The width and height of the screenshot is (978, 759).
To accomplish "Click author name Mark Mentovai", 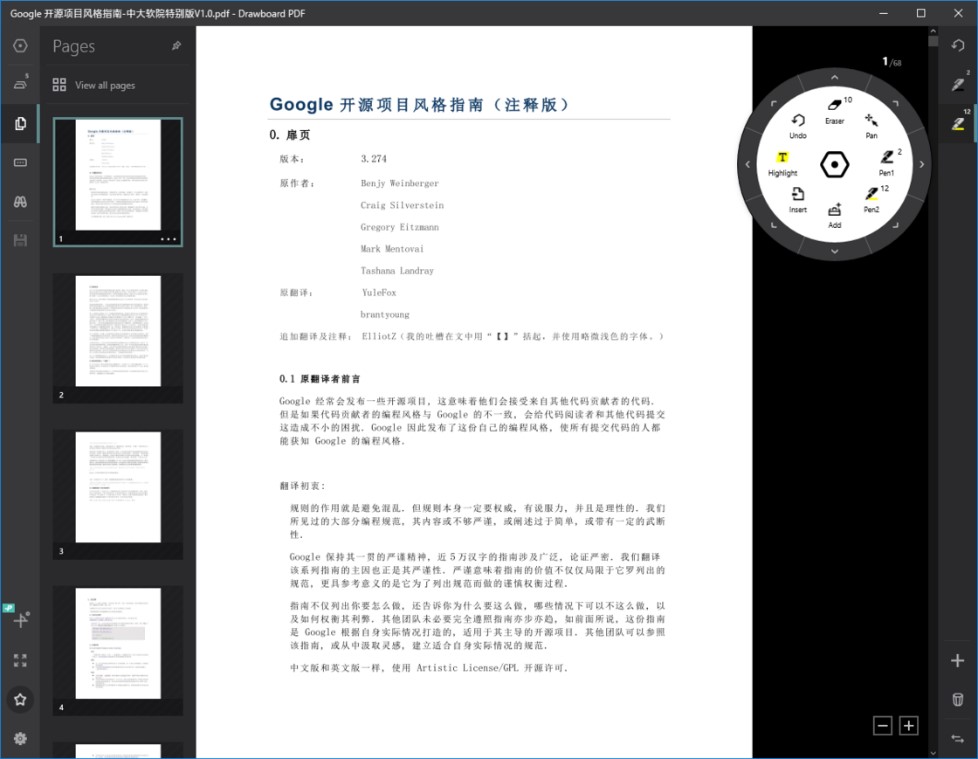I will [x=392, y=249].
